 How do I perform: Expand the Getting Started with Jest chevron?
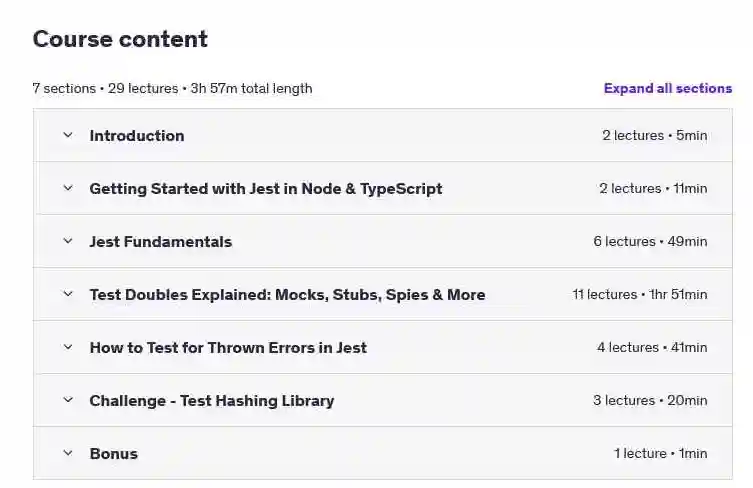[68, 188]
